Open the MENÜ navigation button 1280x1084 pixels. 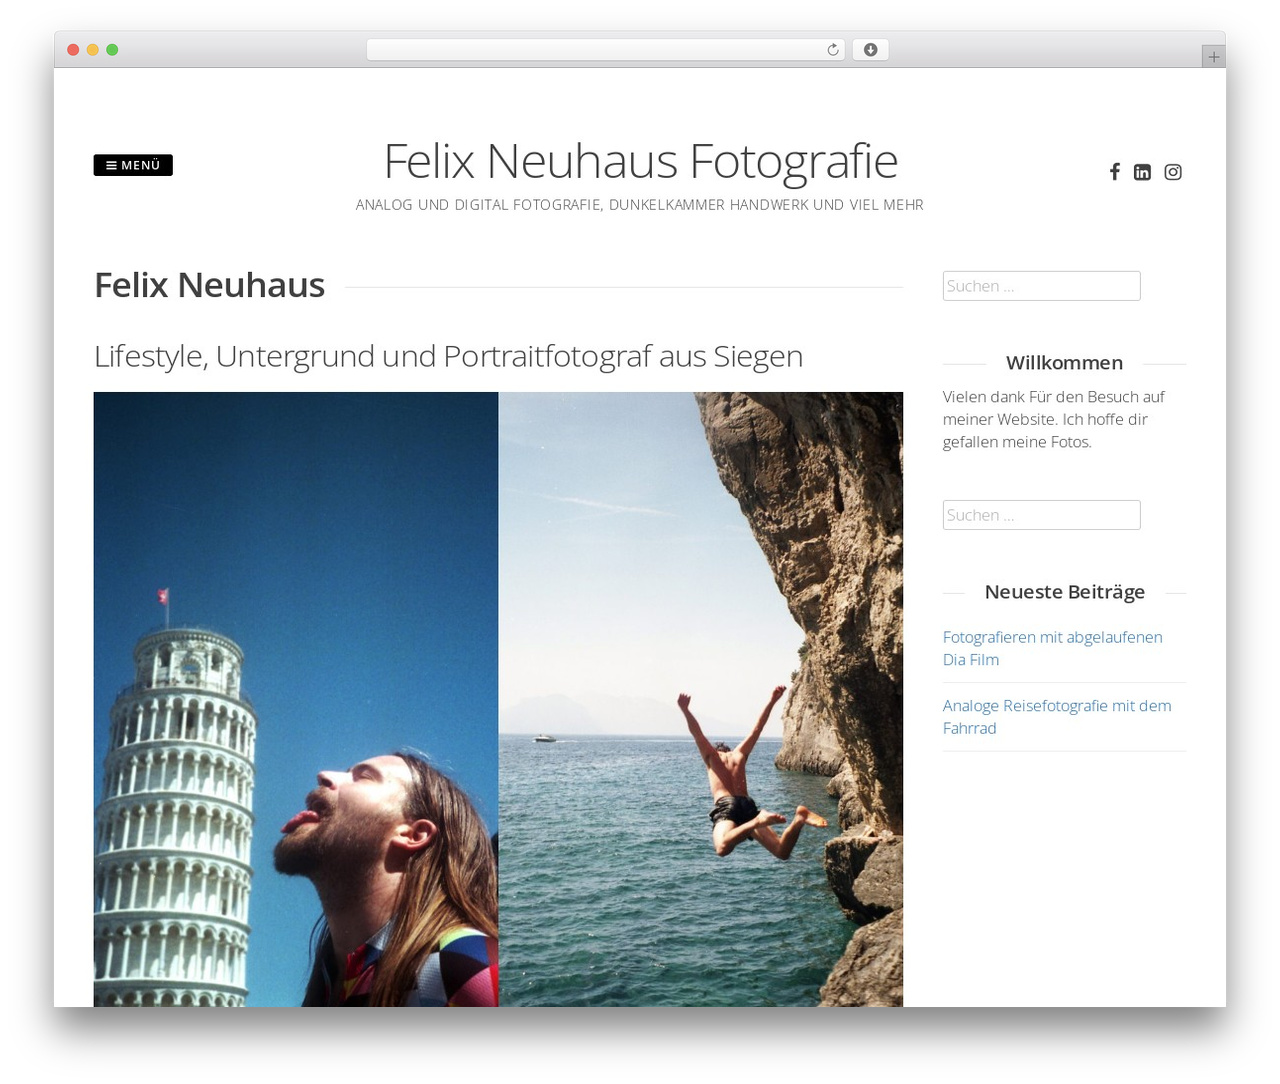click(133, 165)
